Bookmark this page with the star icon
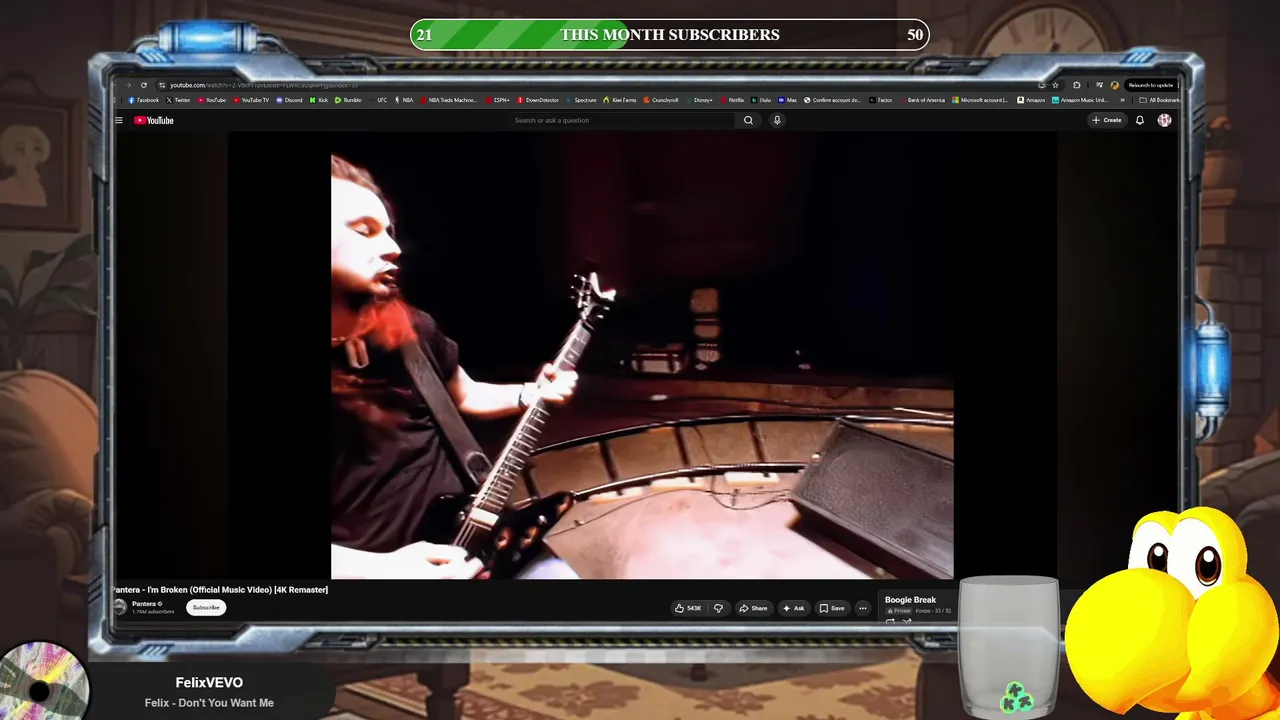 pyautogui.click(x=1055, y=85)
